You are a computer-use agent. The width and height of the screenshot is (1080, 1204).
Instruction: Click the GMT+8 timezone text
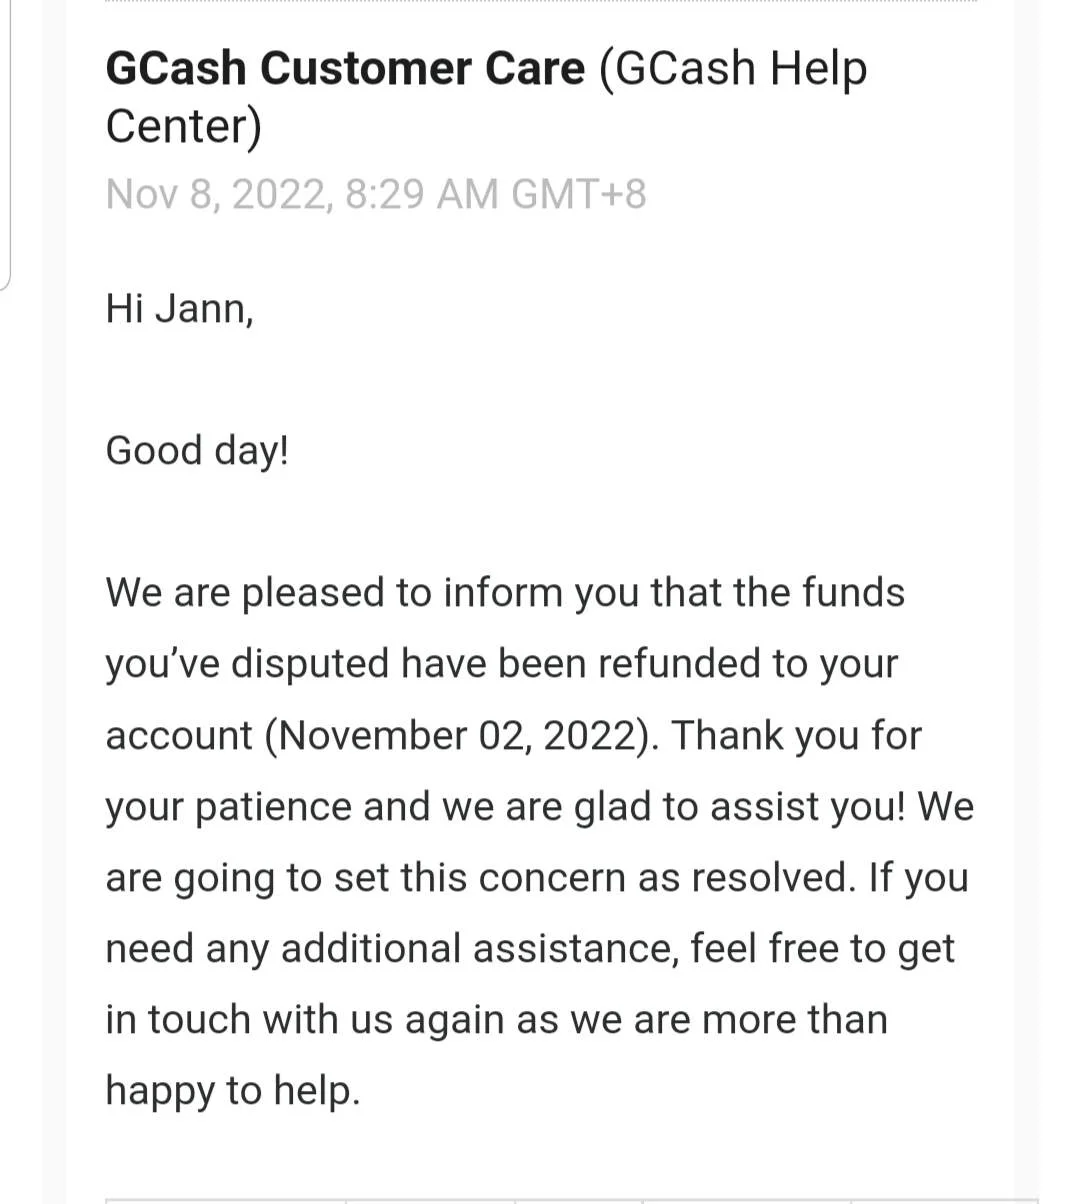(579, 194)
